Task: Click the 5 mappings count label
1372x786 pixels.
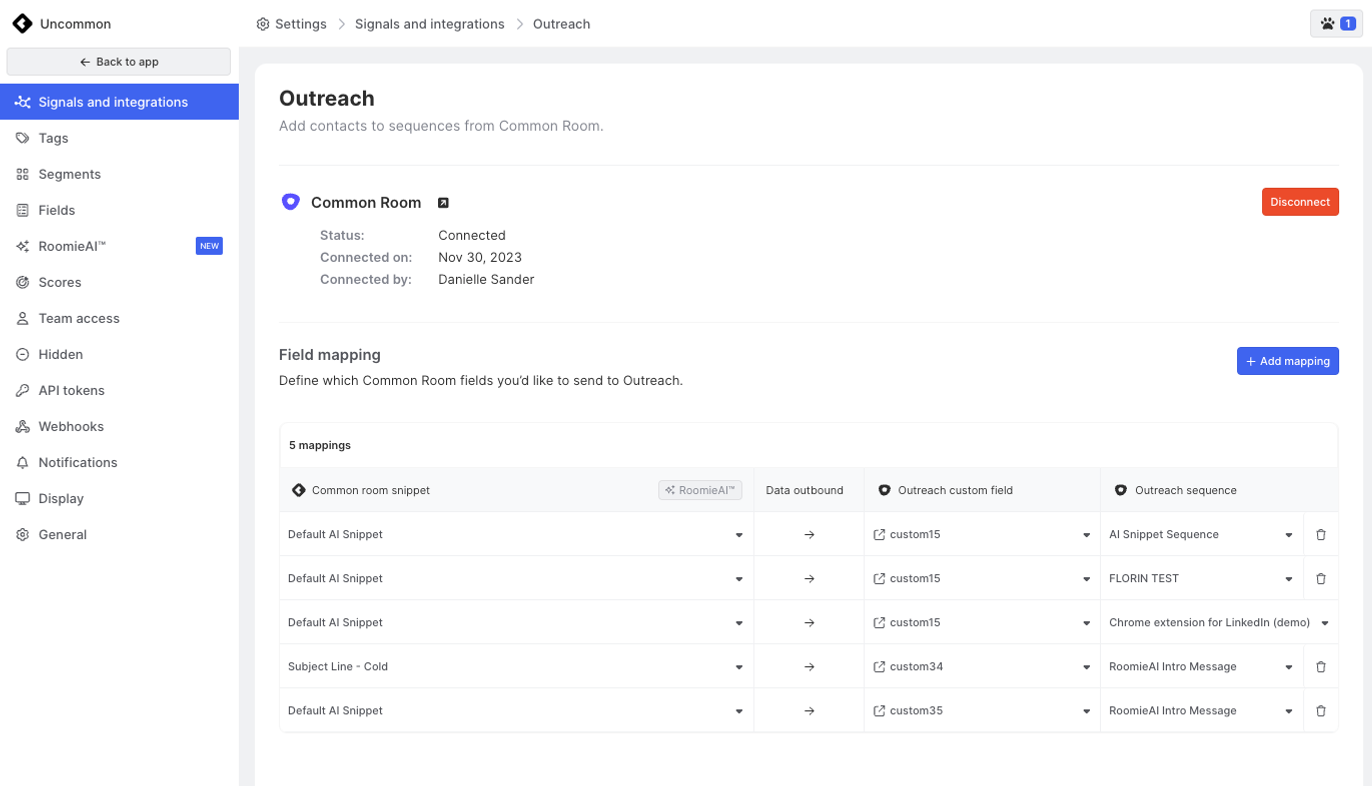Action: click(320, 445)
